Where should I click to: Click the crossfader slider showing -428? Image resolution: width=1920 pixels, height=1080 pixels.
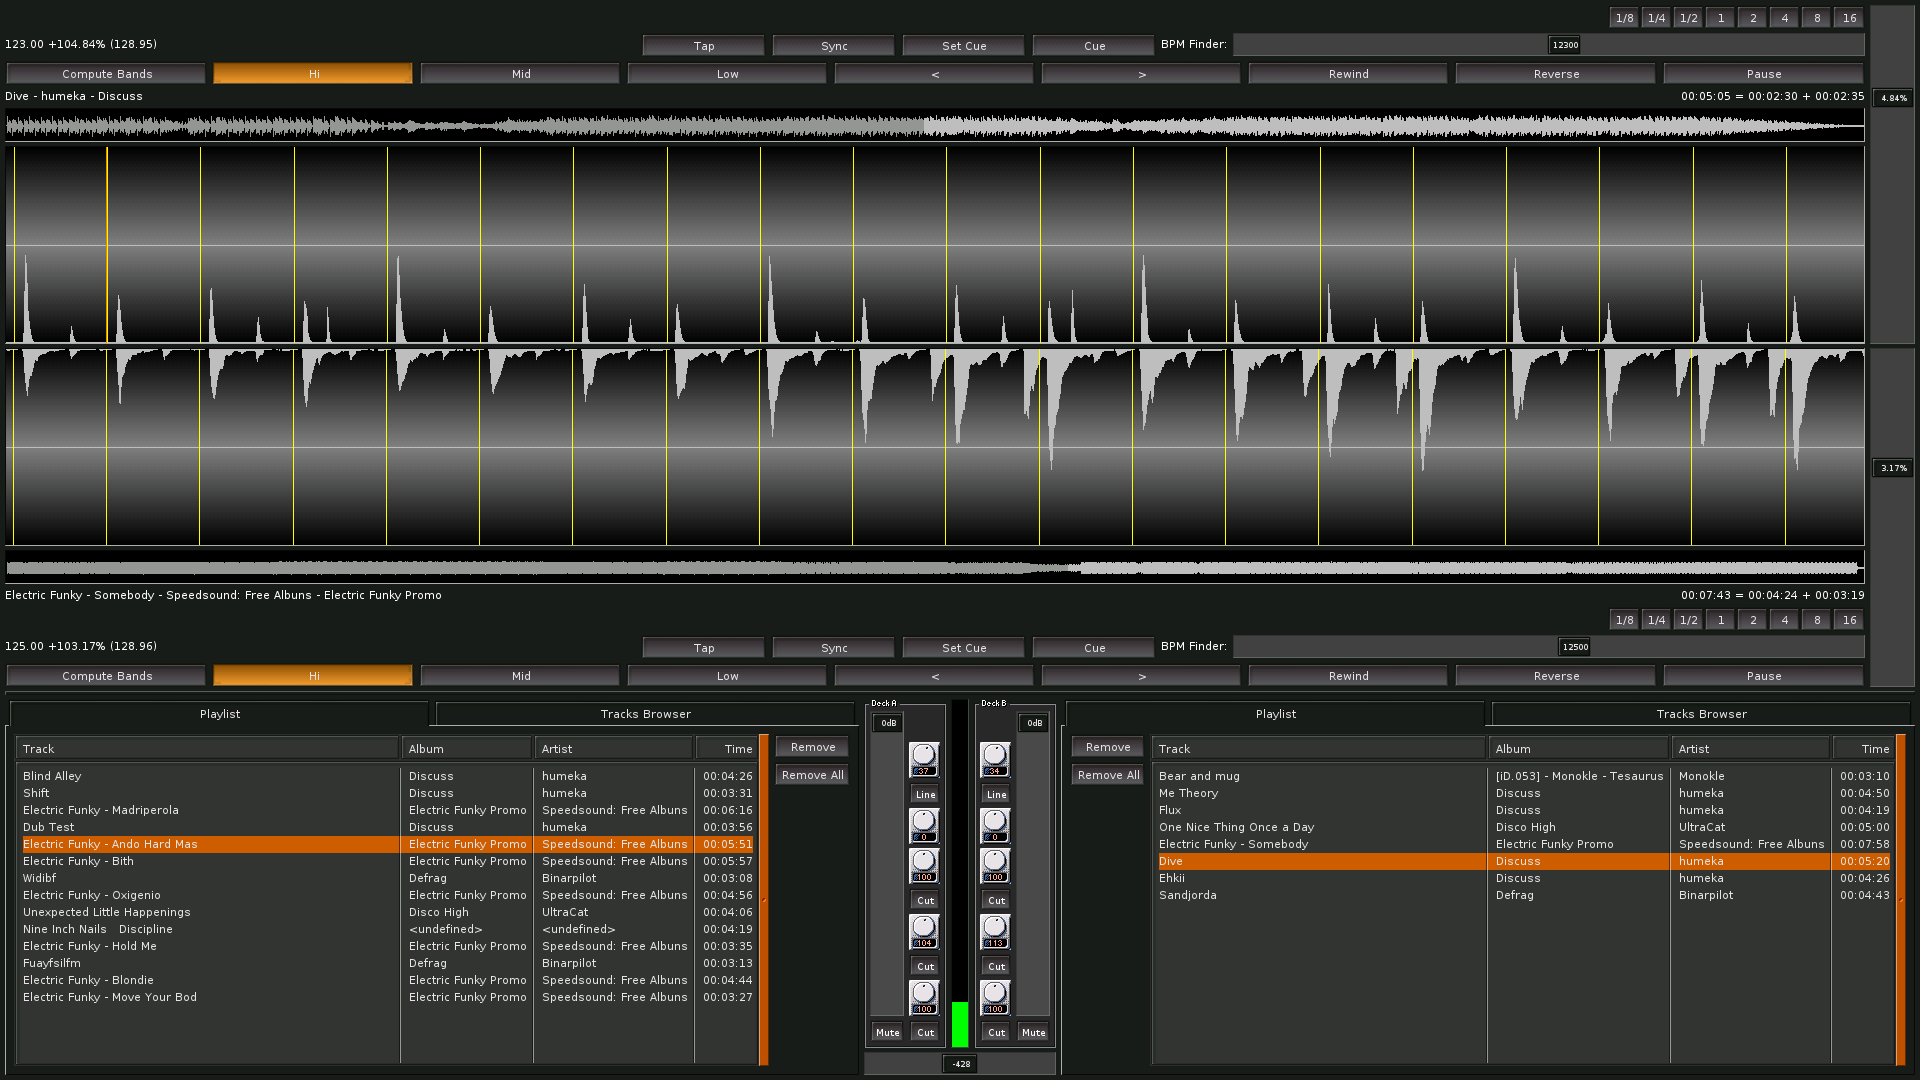click(x=960, y=1064)
